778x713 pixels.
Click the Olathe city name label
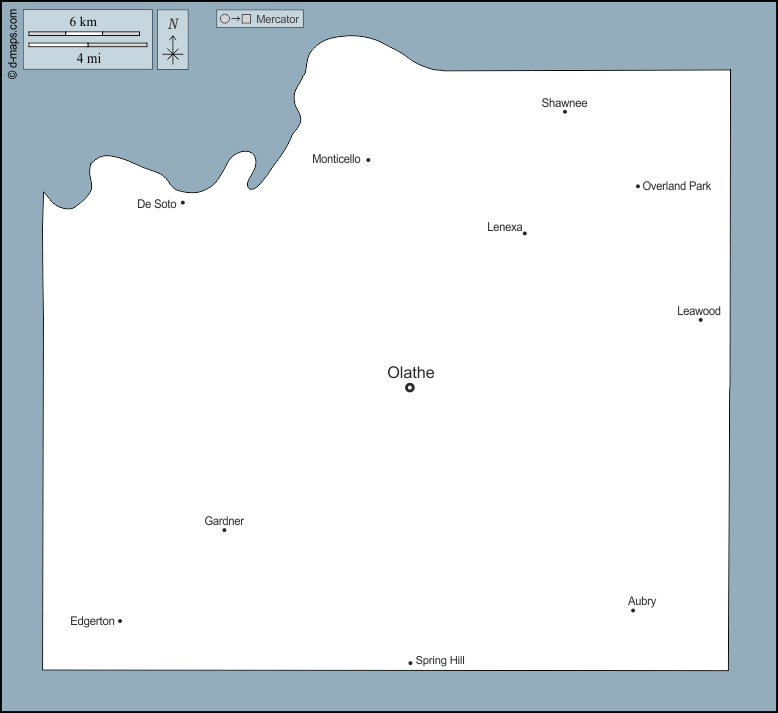coord(411,373)
